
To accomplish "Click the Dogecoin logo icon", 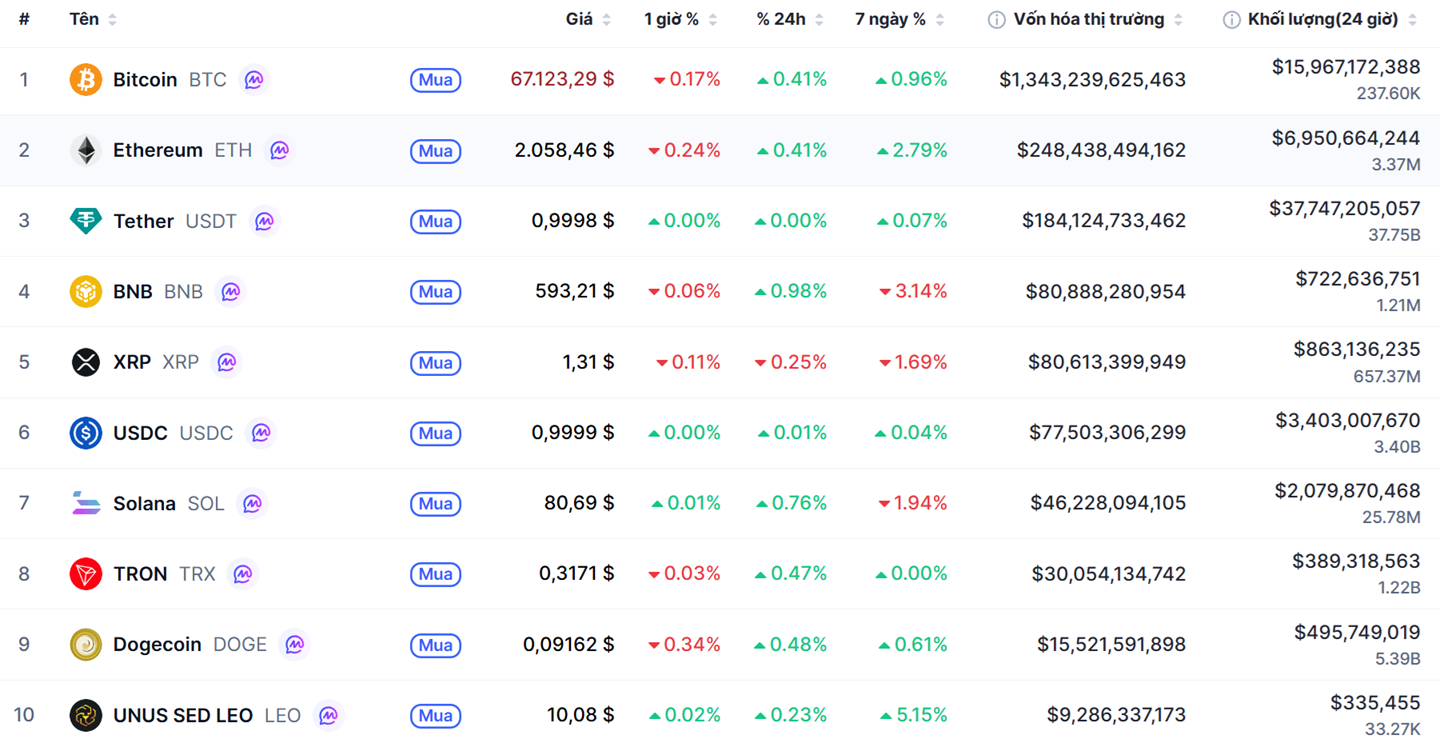I will pos(85,645).
